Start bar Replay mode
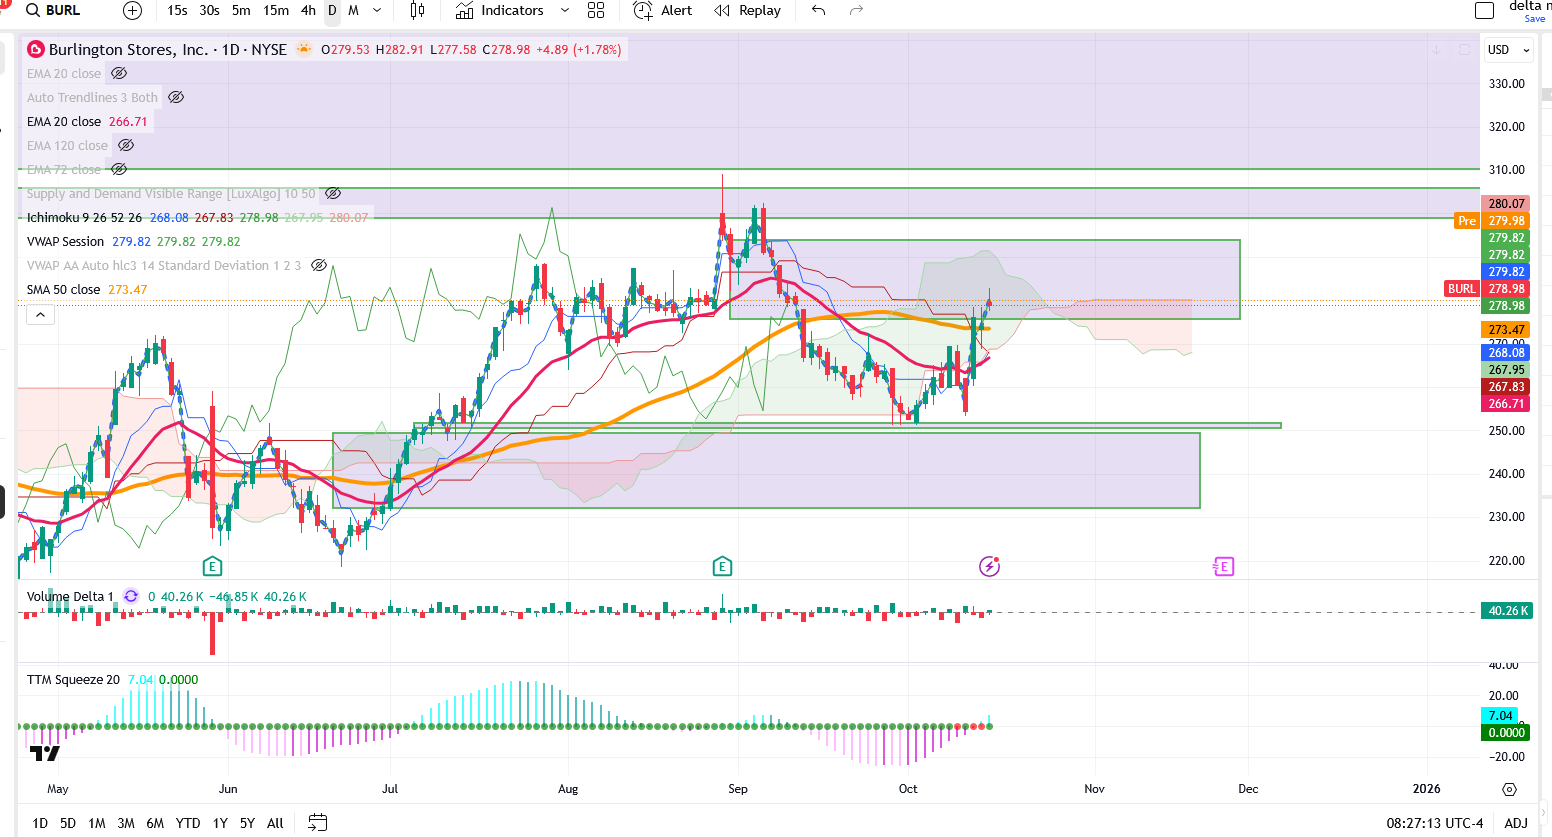This screenshot has width=1552, height=837. (x=747, y=11)
